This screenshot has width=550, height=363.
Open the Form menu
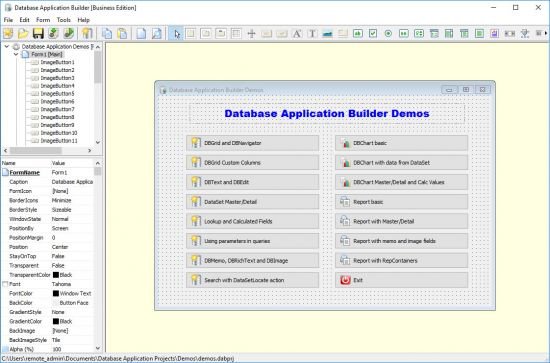[x=43, y=20]
